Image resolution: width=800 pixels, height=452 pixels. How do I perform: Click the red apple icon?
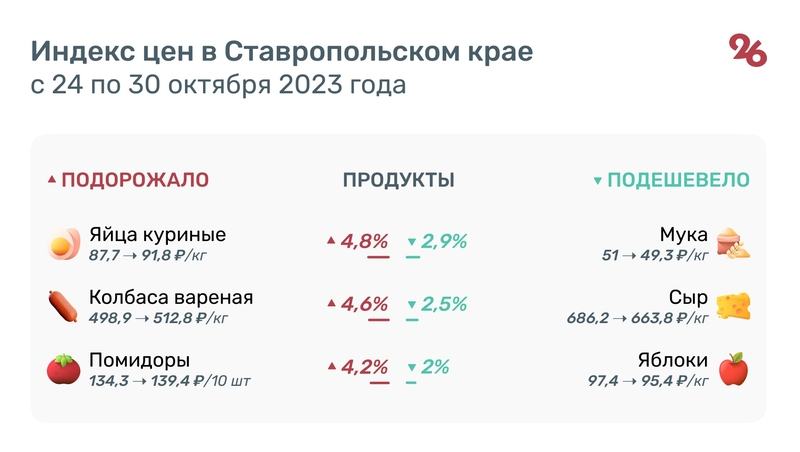pos(735,369)
